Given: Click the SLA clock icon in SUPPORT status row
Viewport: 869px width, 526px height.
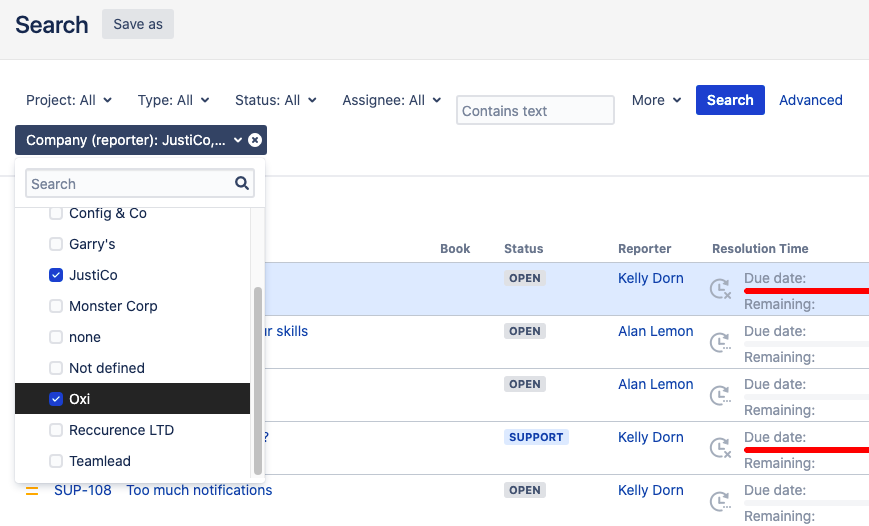Looking at the screenshot, I should 720,449.
